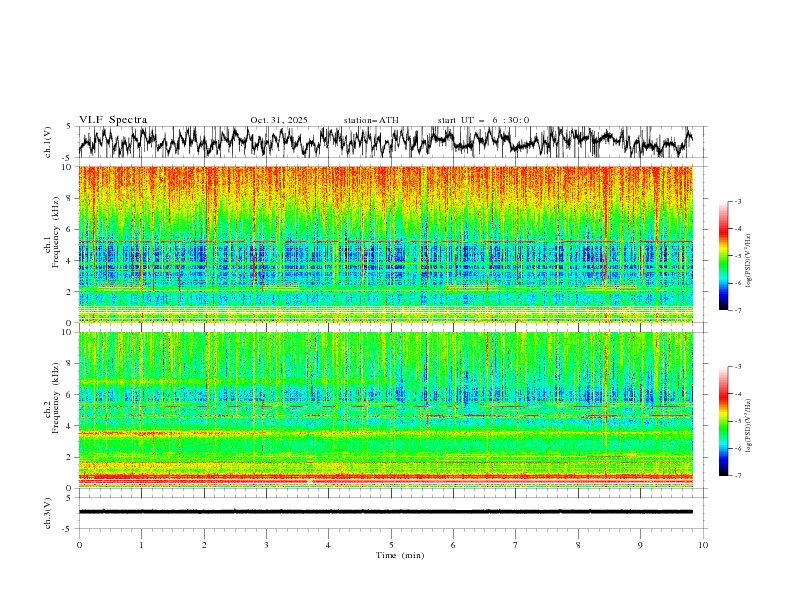Click the time axis tick labeled 0
Image resolution: width=792 pixels, height=612 pixels.
click(x=79, y=545)
